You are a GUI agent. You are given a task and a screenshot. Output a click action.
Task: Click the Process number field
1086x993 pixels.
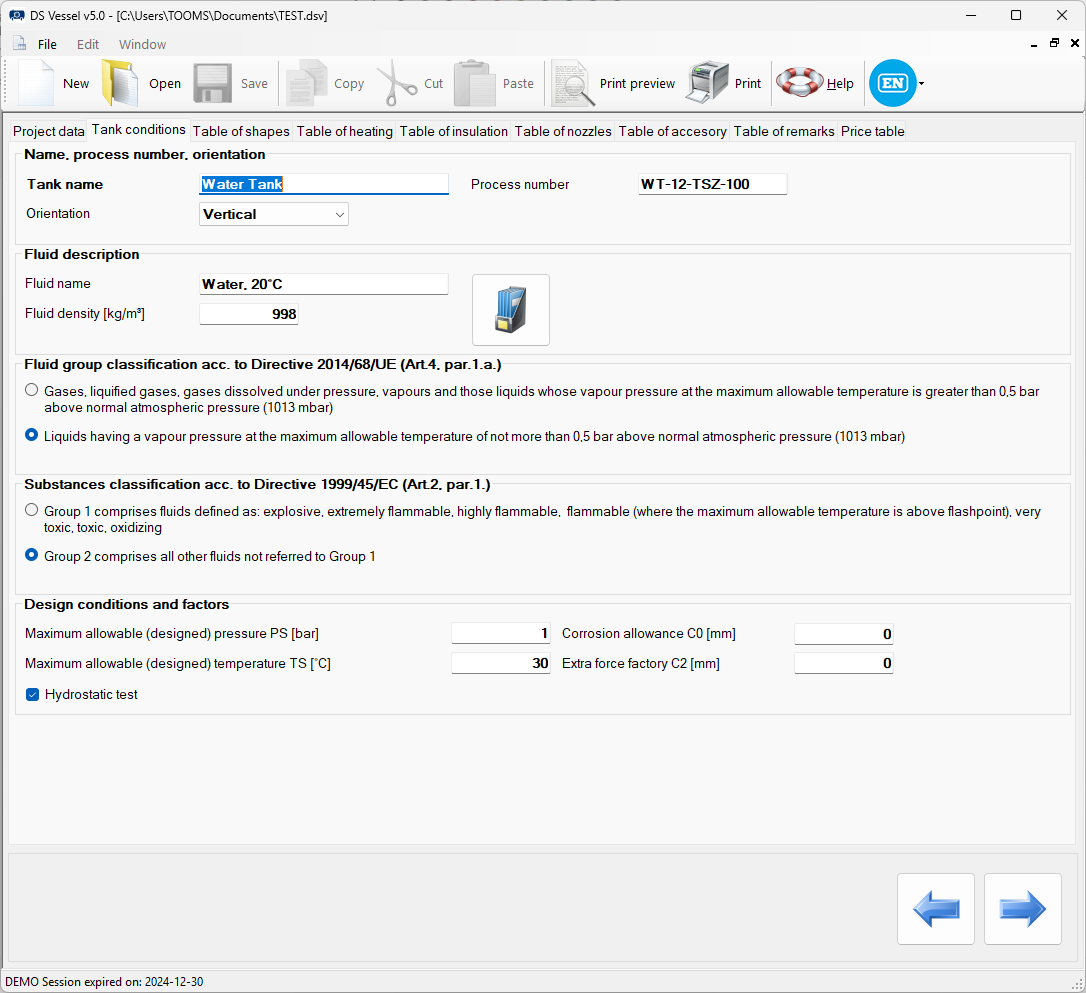712,184
